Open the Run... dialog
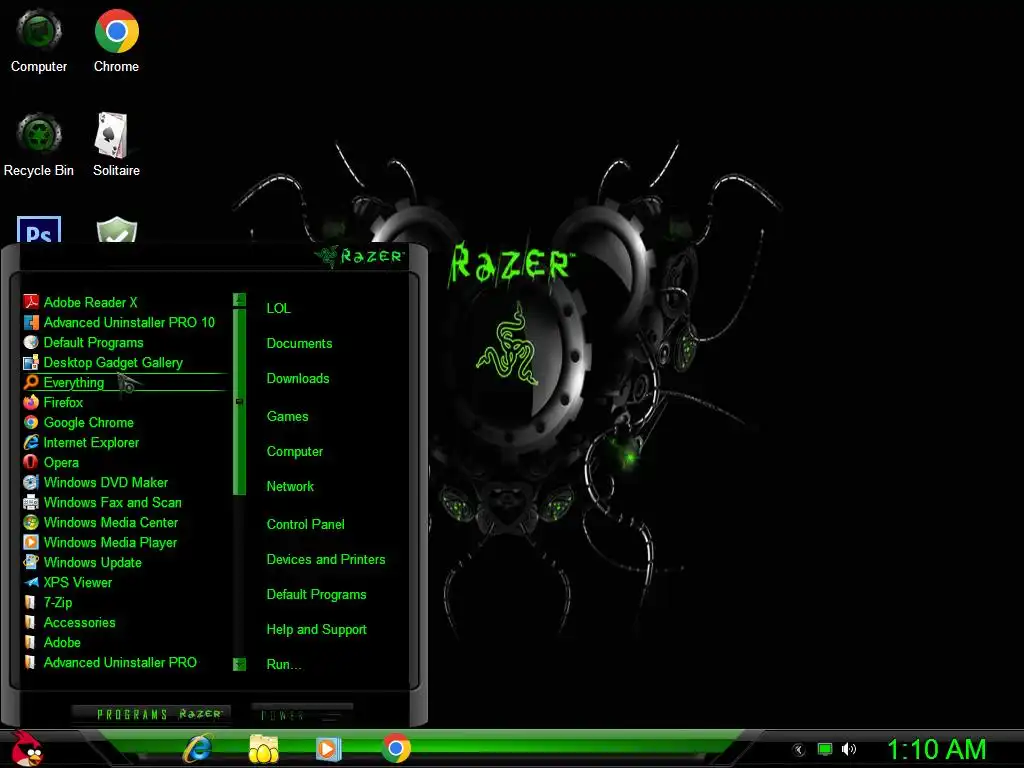 click(283, 665)
